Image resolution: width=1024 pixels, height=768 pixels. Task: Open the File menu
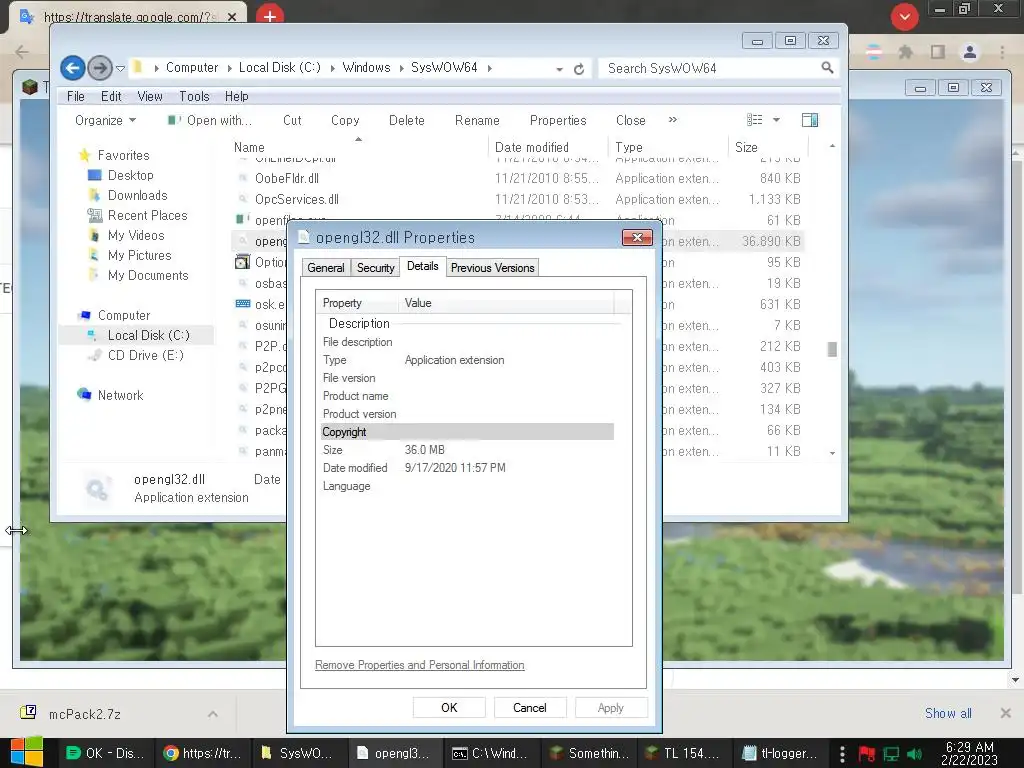coord(76,96)
